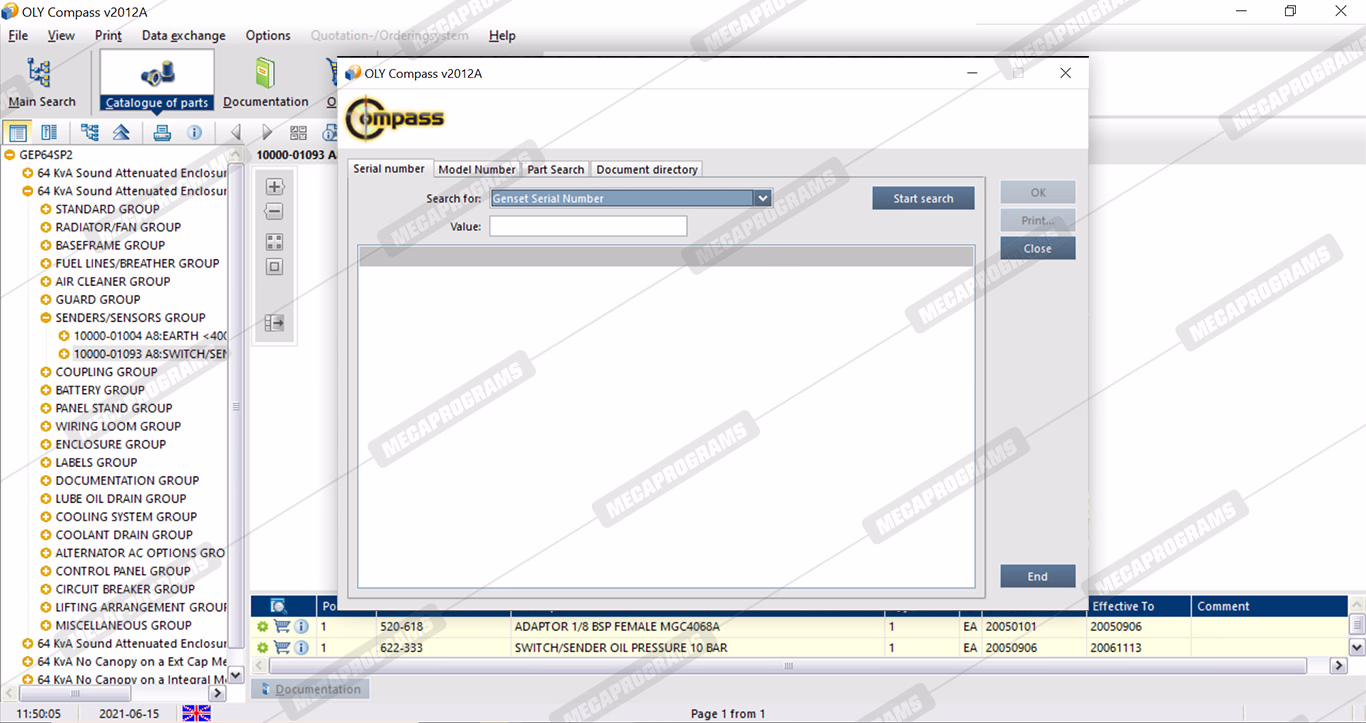The width and height of the screenshot is (1366, 723).
Task: Click the zoom in plus button
Action: click(275, 187)
